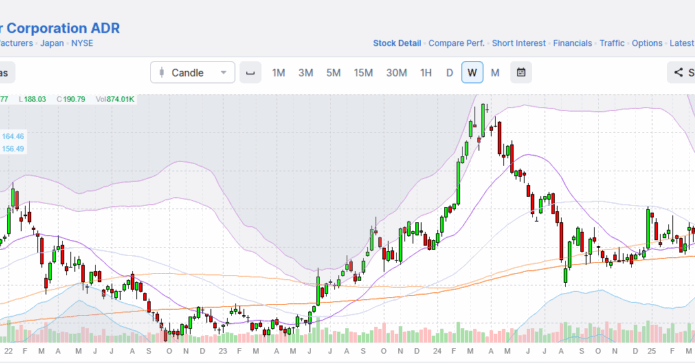Open the Stock Detail tab
This screenshot has width=695, height=364.
(397, 43)
